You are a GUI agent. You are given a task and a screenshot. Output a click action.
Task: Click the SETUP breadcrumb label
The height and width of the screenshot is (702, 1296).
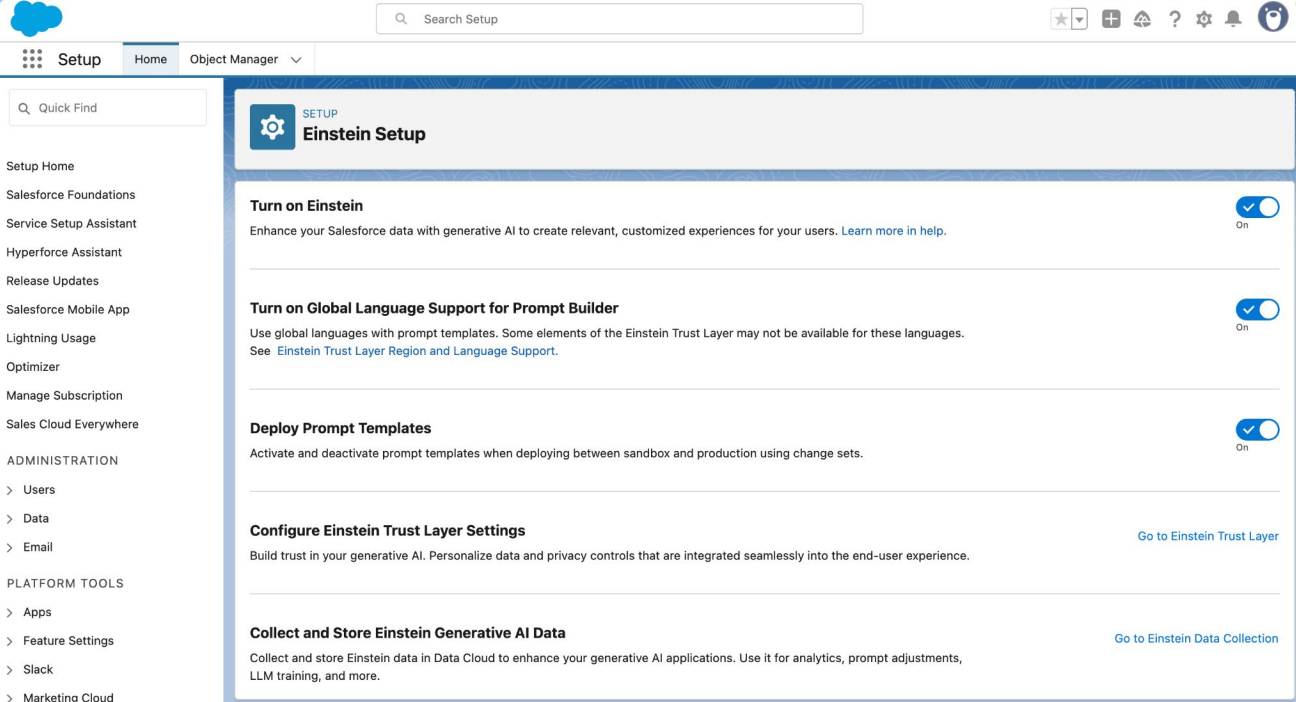(320, 114)
